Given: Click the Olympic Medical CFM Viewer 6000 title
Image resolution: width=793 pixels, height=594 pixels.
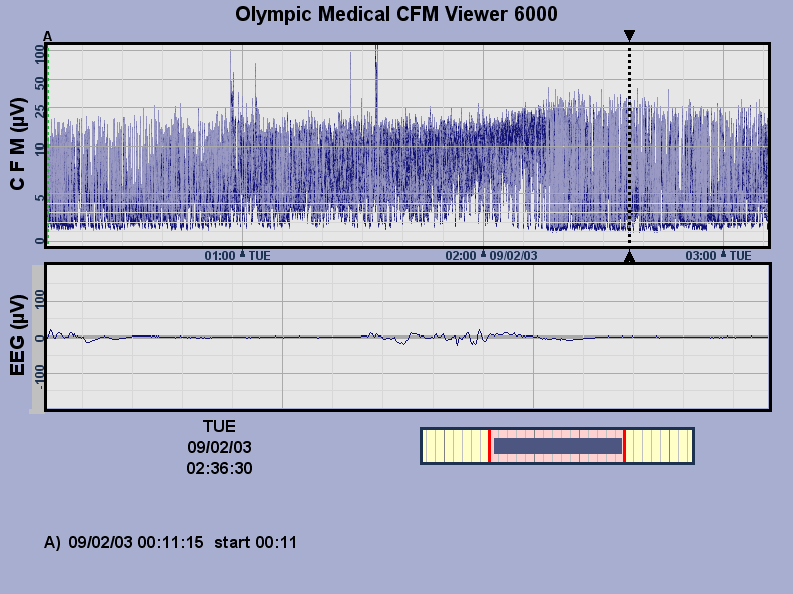Looking at the screenshot, I should (x=396, y=14).
